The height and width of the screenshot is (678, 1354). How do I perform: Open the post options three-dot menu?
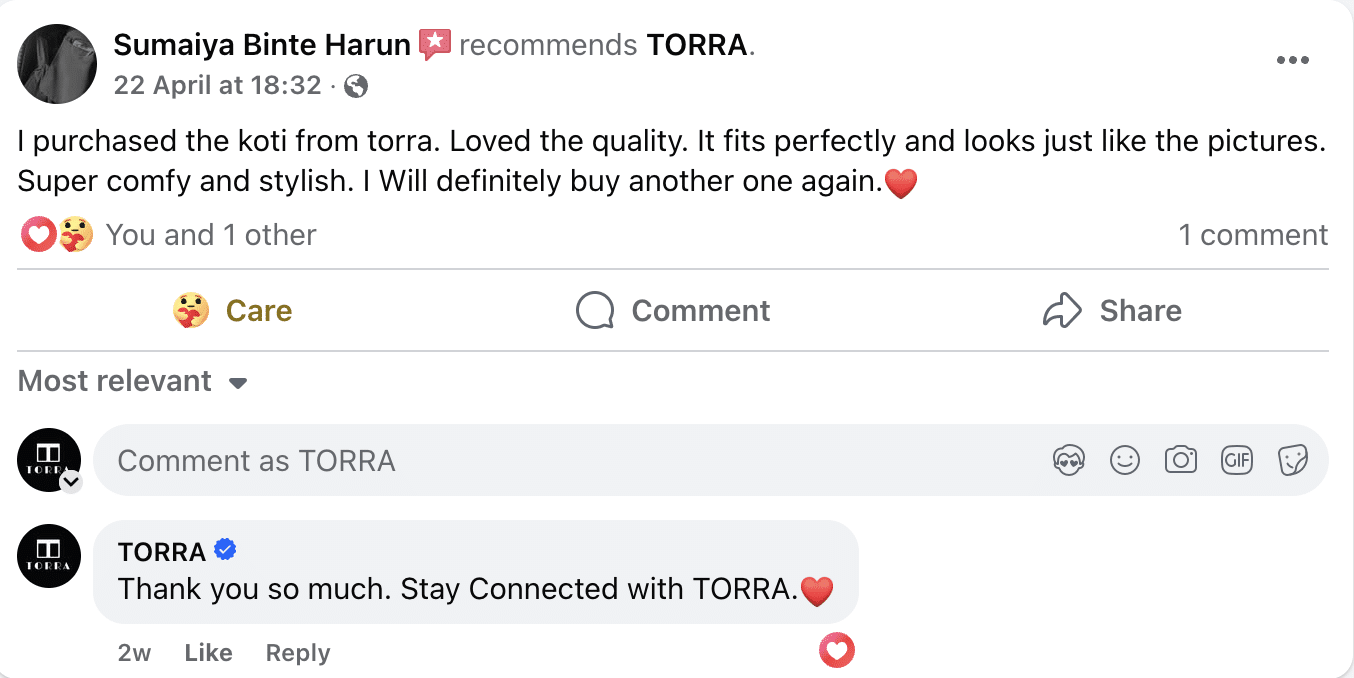click(1293, 59)
